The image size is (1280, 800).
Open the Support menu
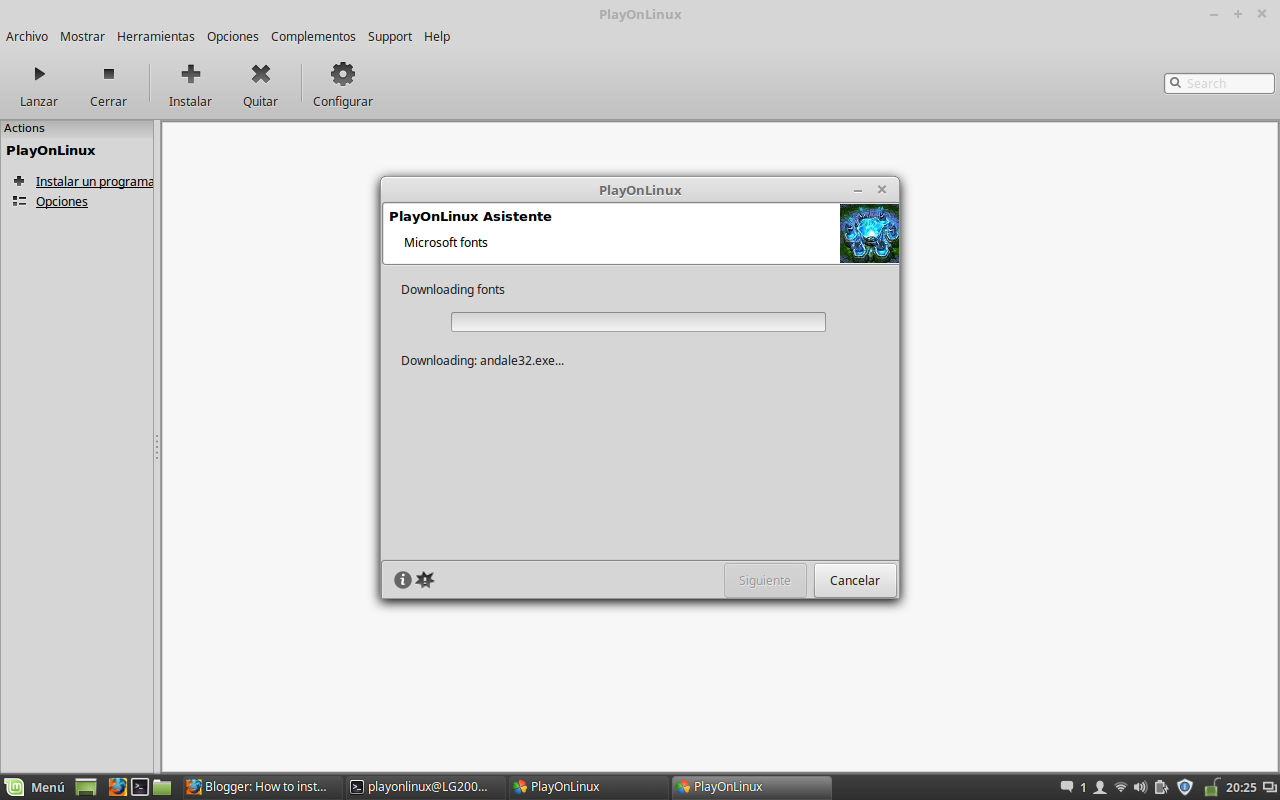coord(390,36)
